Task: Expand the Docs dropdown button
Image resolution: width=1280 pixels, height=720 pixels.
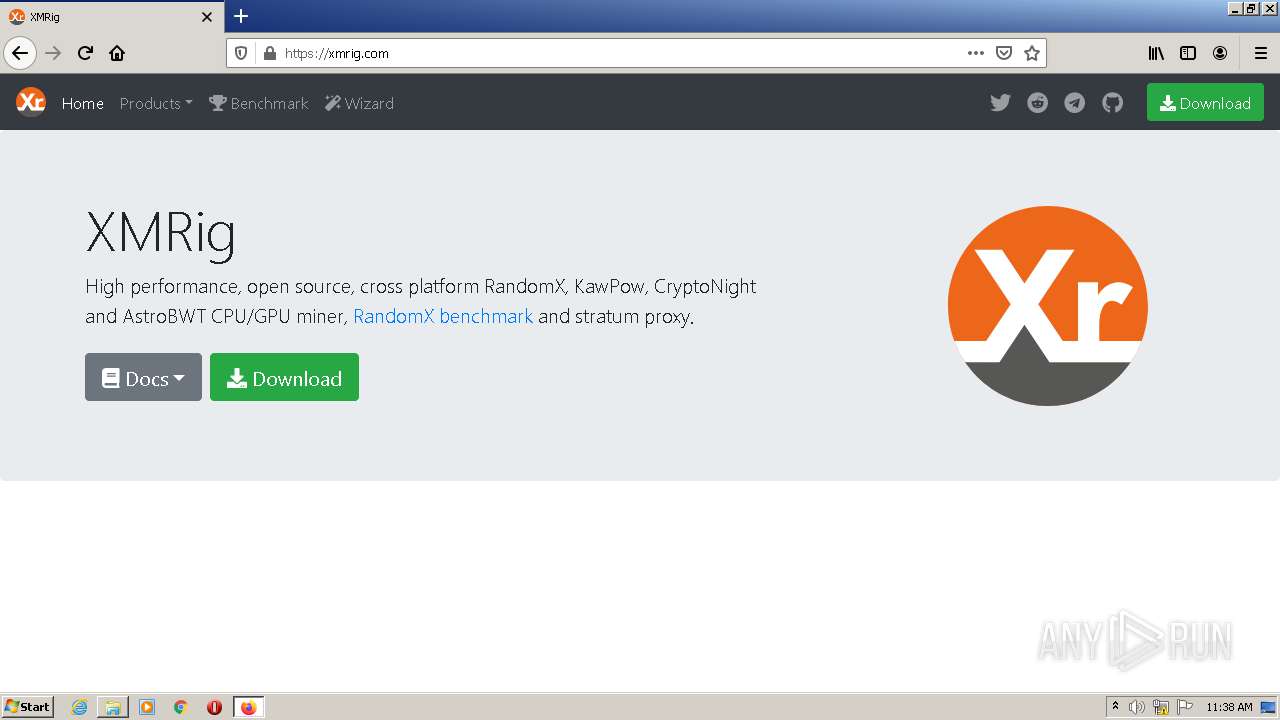Action: 143,377
